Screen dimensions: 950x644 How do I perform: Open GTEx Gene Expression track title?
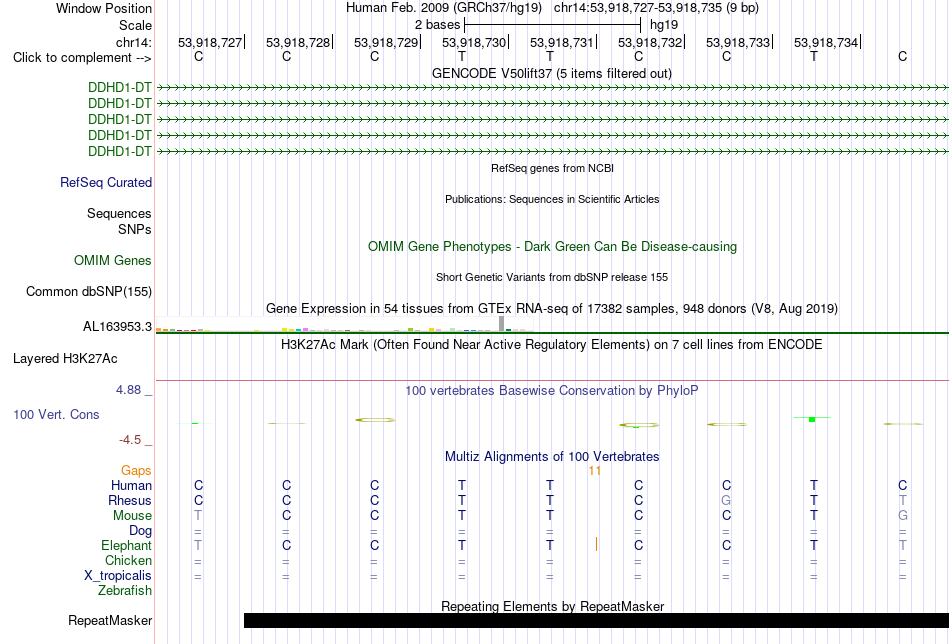552,308
